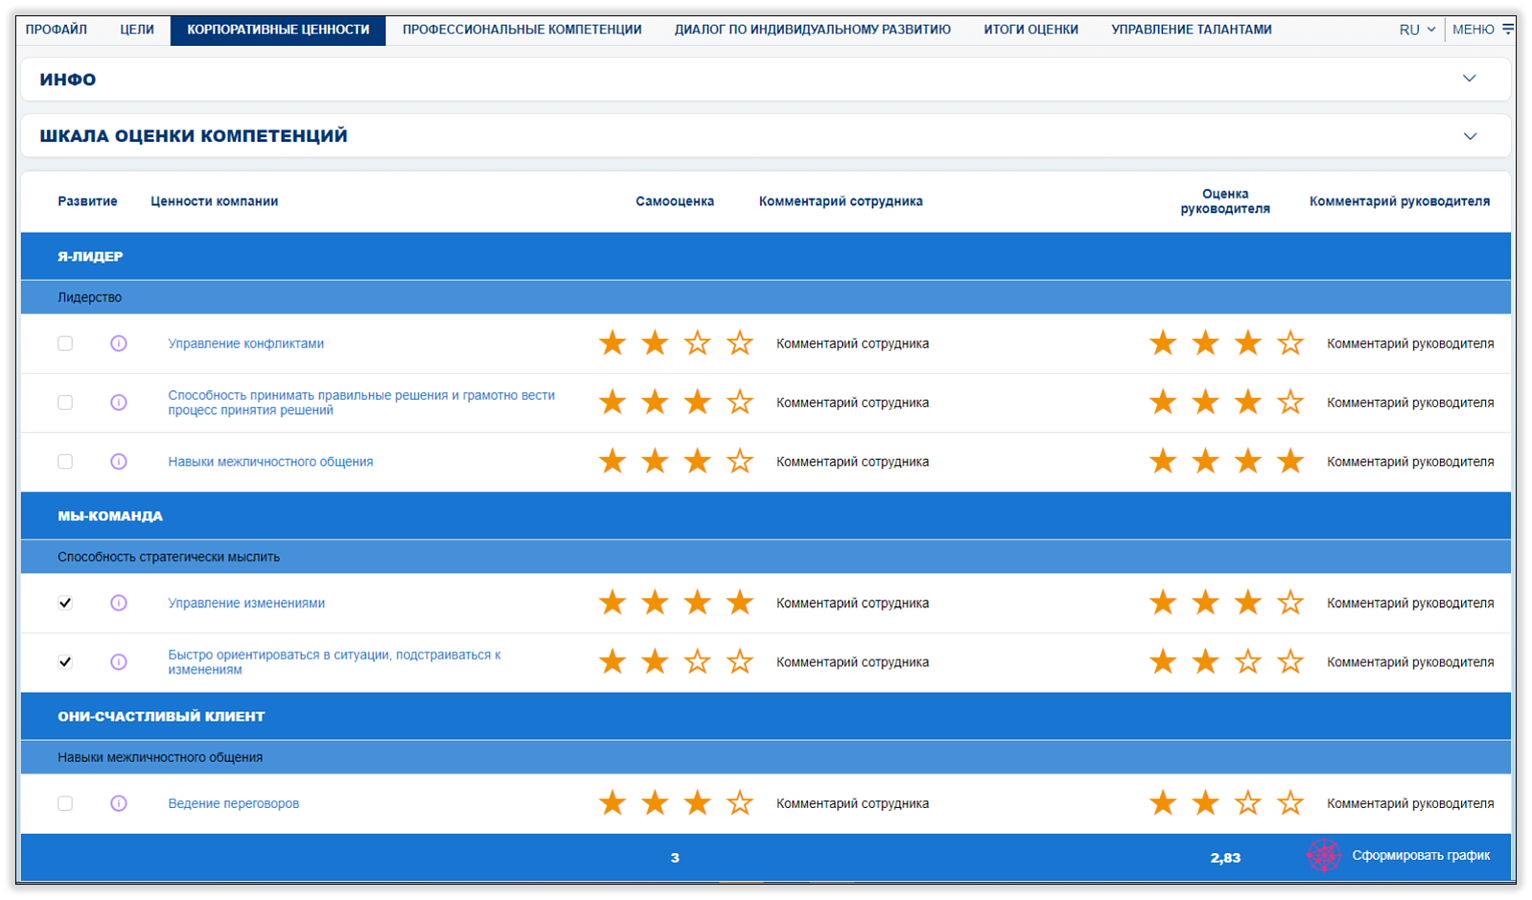Set self-rating first star for Управление изменениями

tap(612, 603)
